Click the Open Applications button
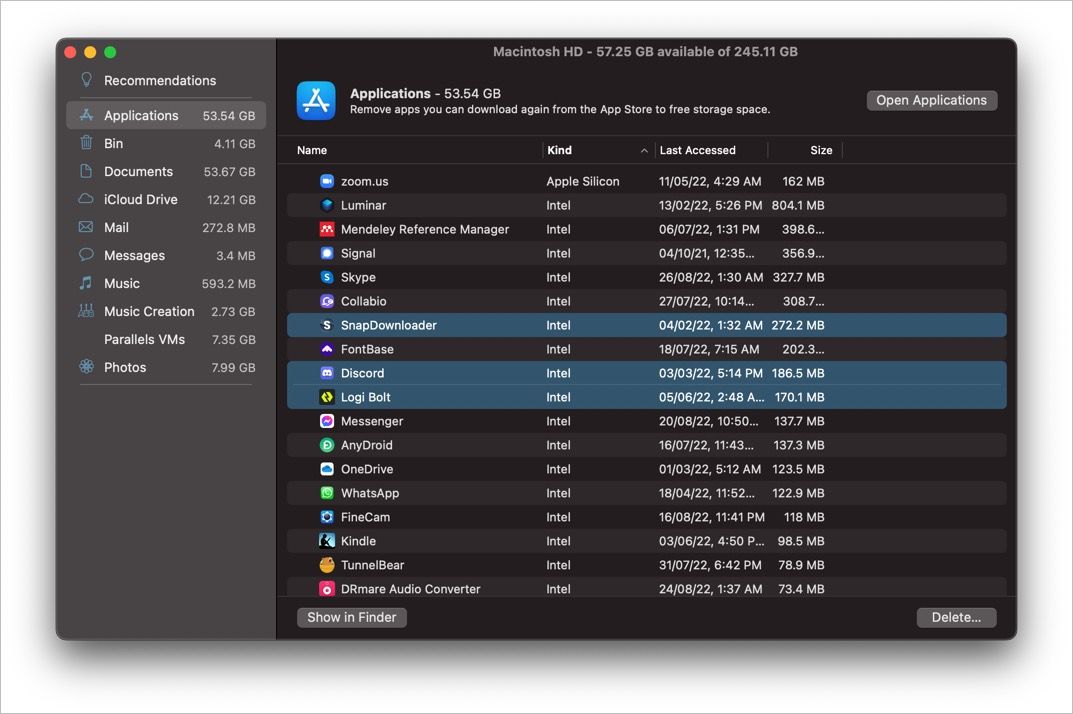 [x=932, y=100]
